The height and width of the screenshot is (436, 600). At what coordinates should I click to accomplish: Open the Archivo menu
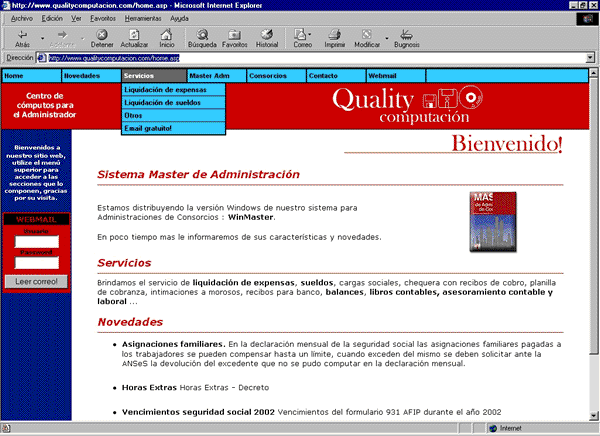(21, 18)
